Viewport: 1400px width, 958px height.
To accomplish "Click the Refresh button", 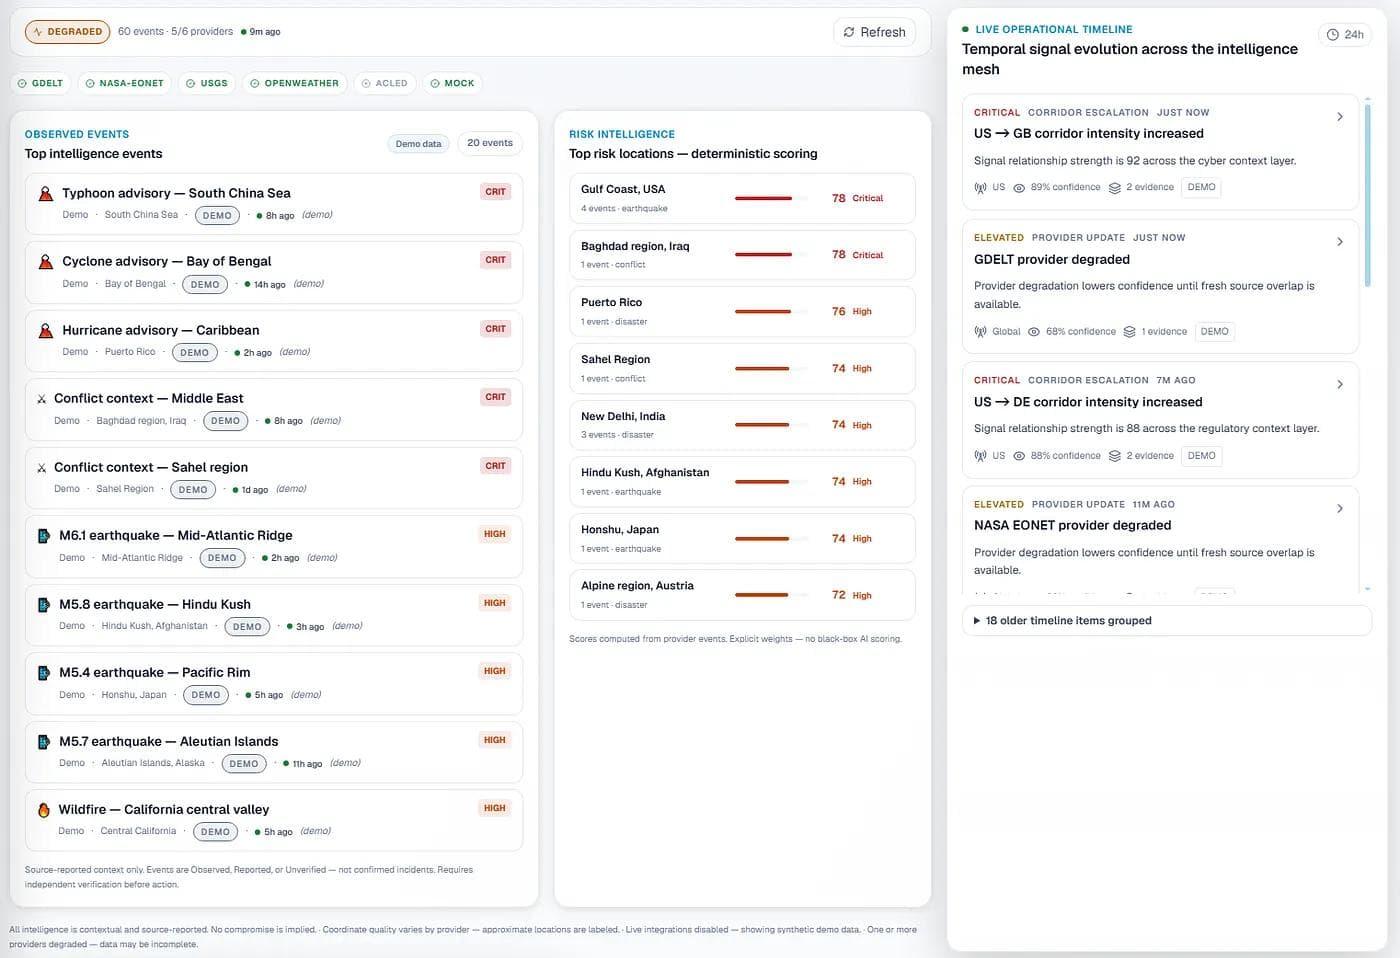I will pyautogui.click(x=875, y=32).
